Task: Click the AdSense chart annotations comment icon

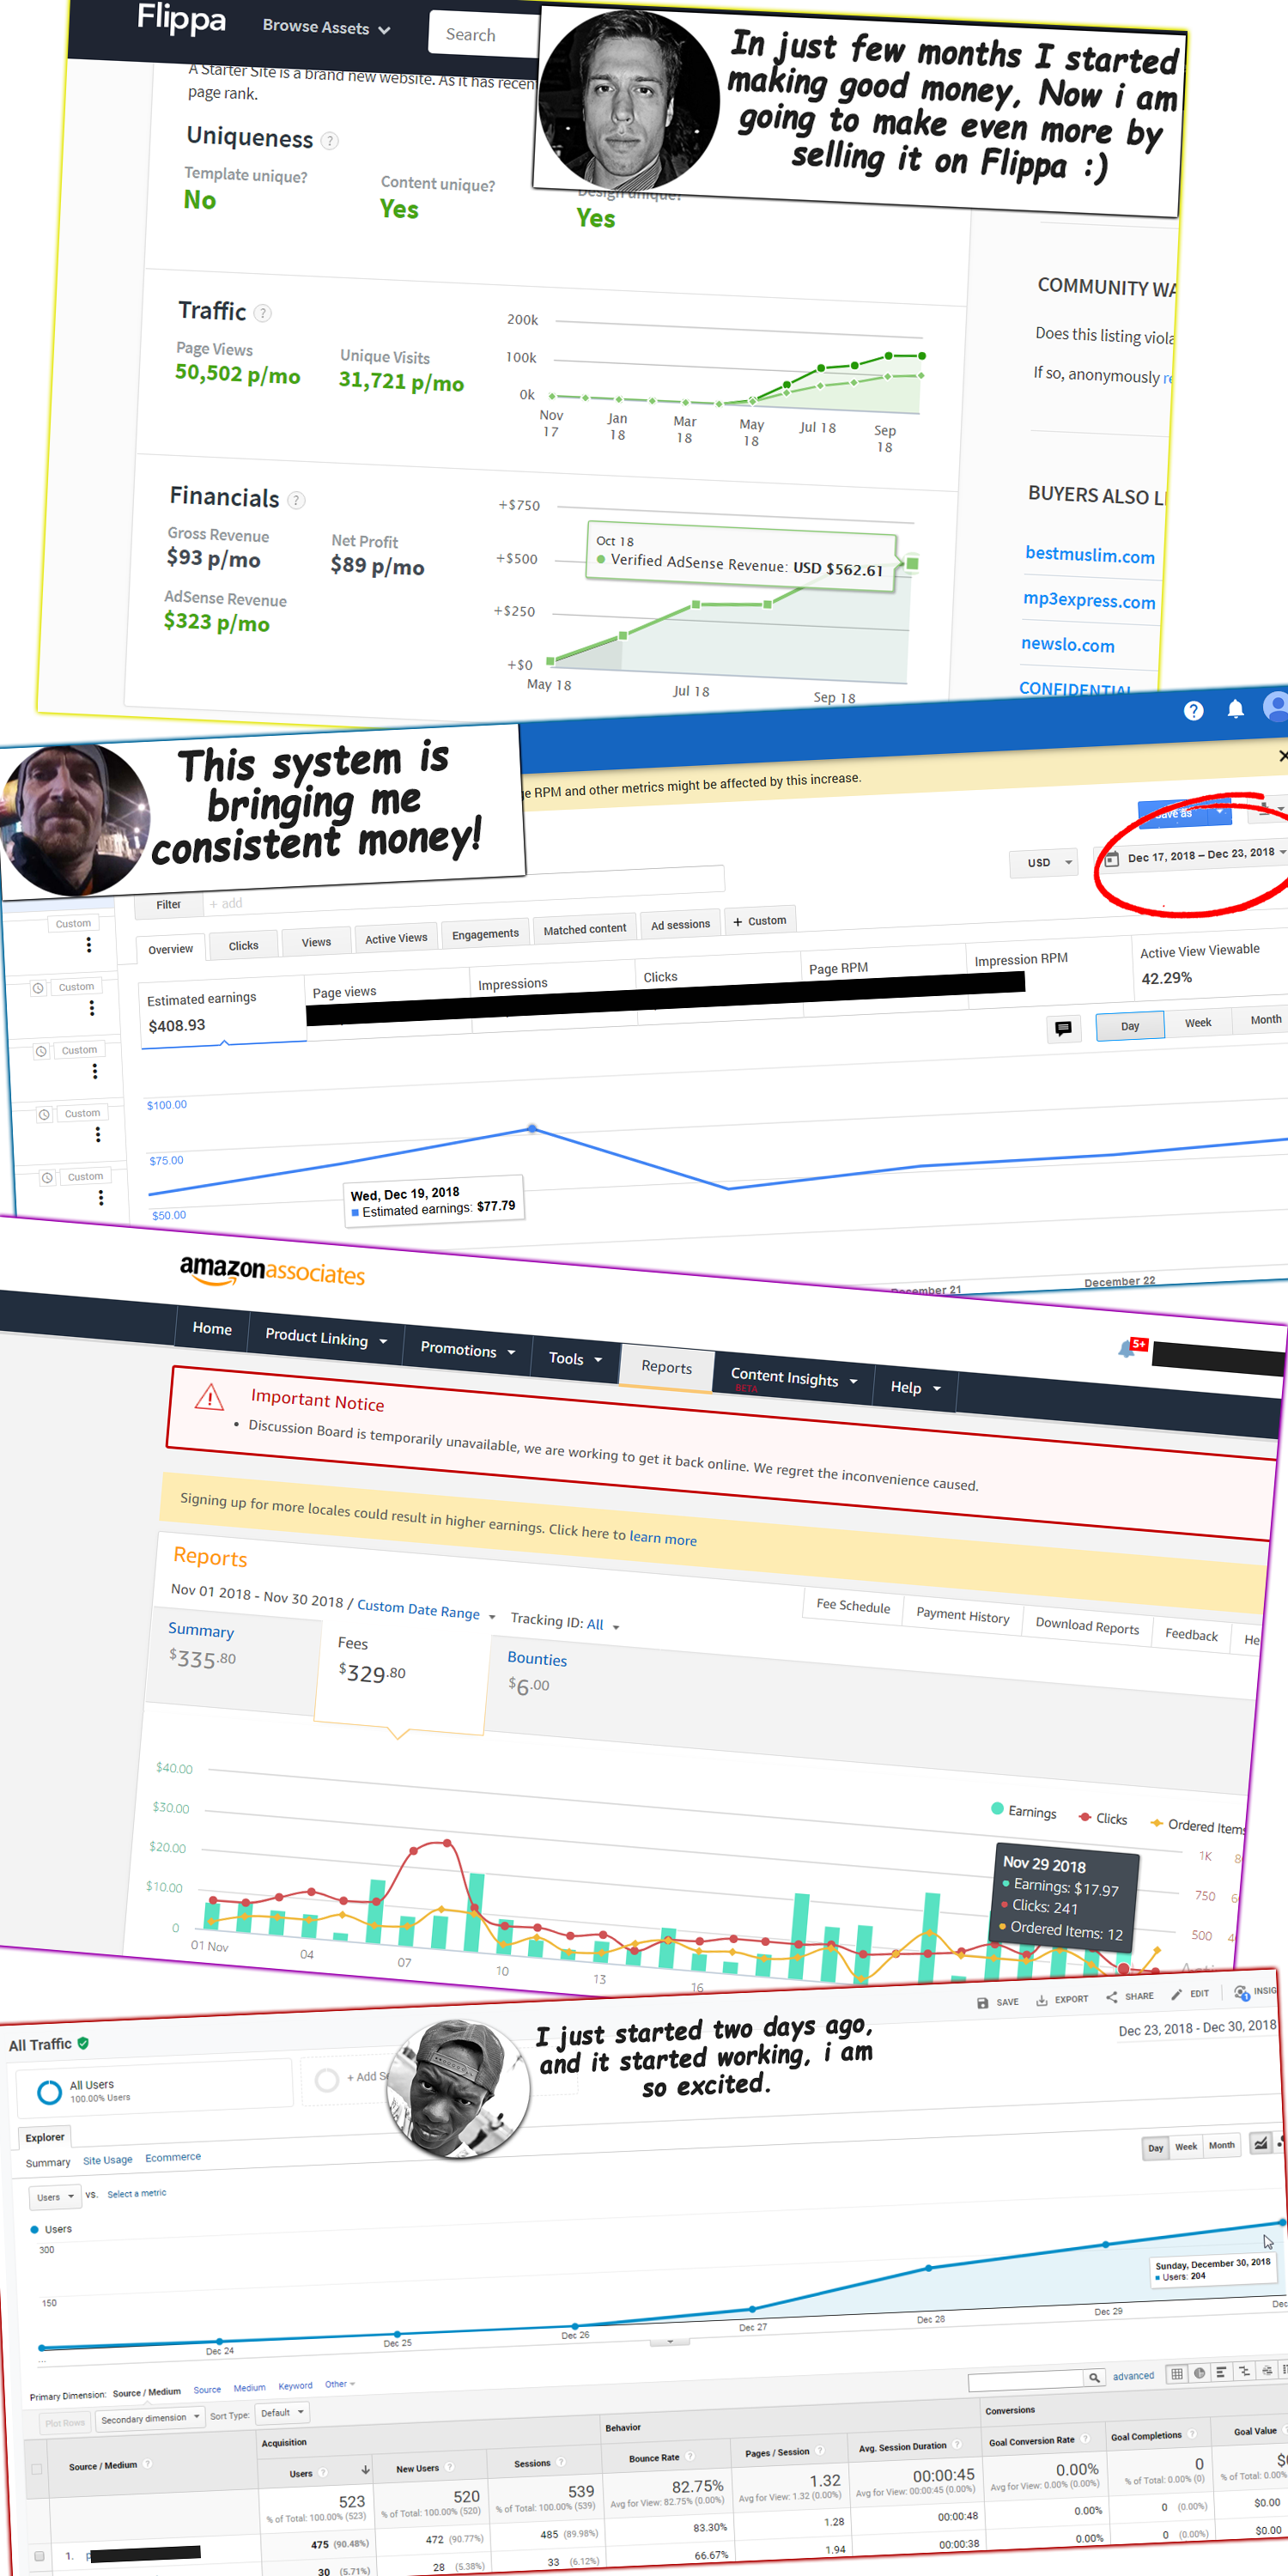Action: 1063,1027
